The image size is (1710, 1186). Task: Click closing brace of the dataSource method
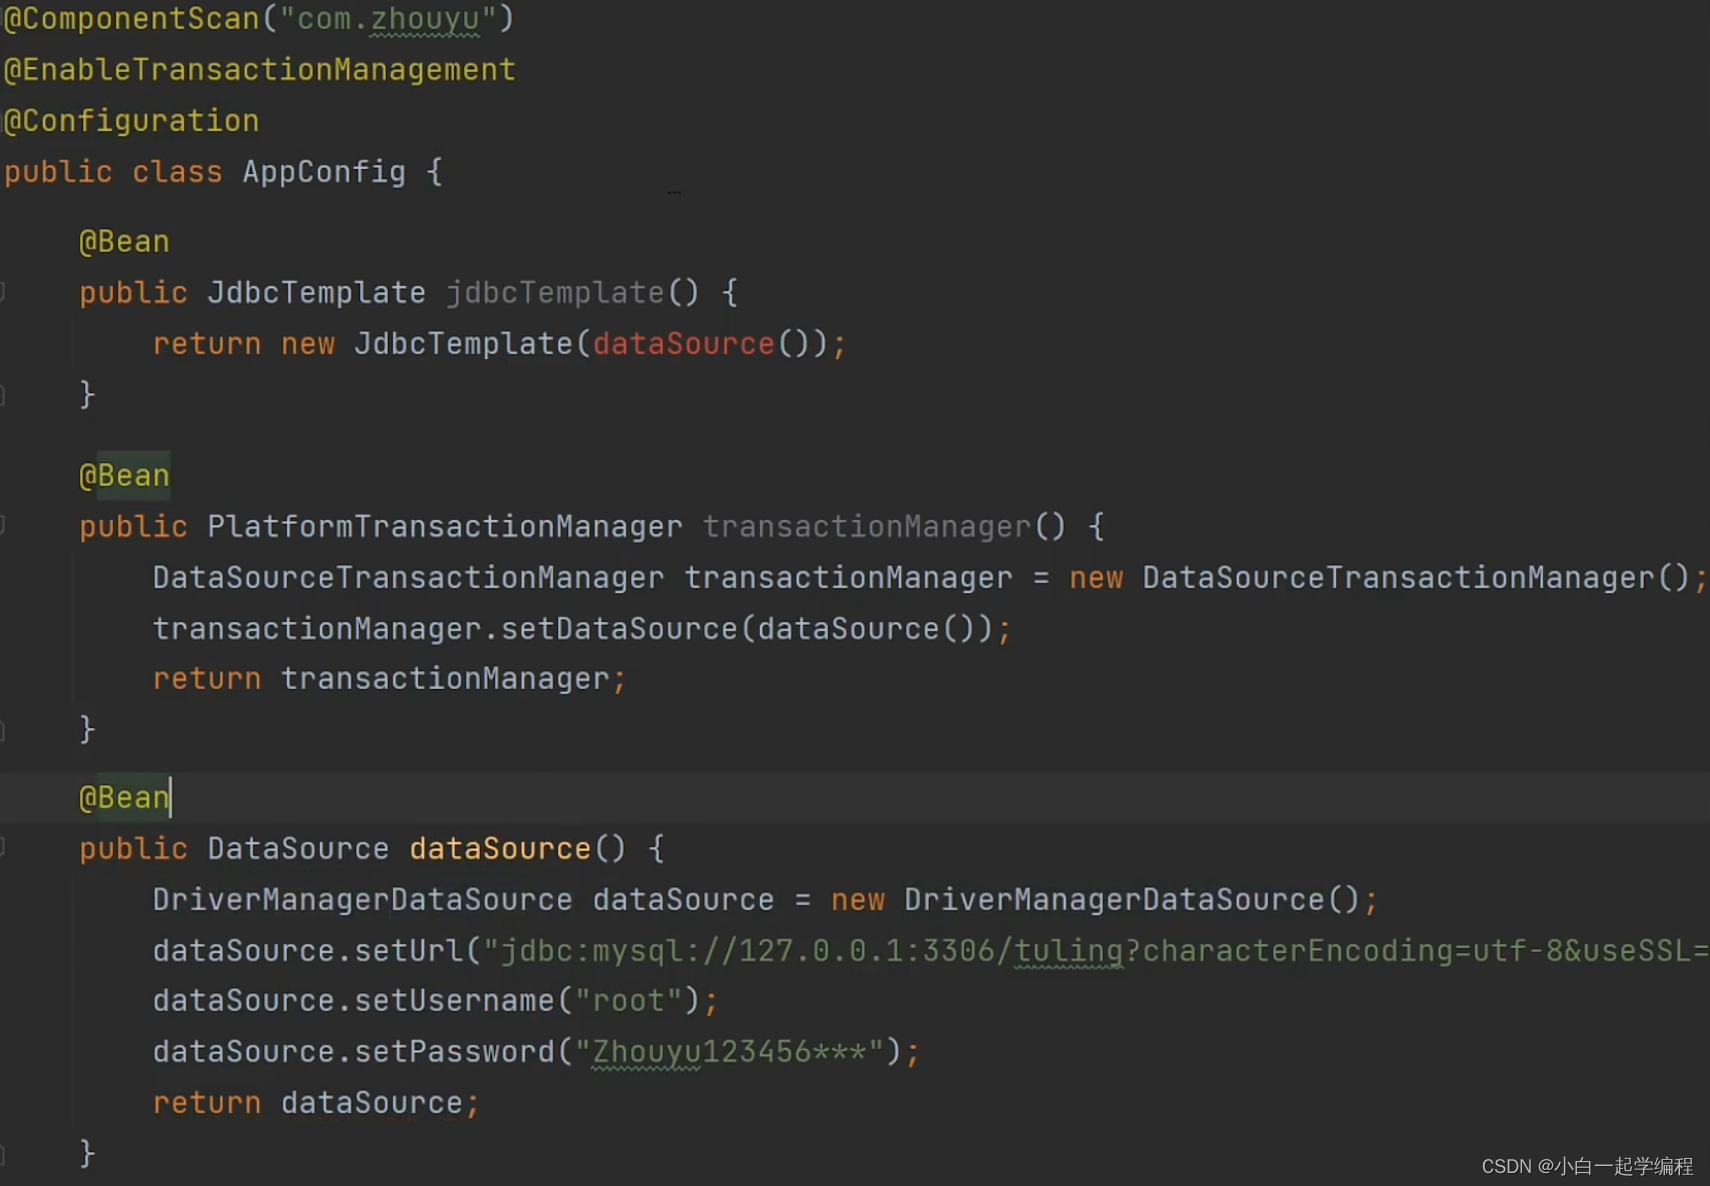click(x=87, y=1153)
